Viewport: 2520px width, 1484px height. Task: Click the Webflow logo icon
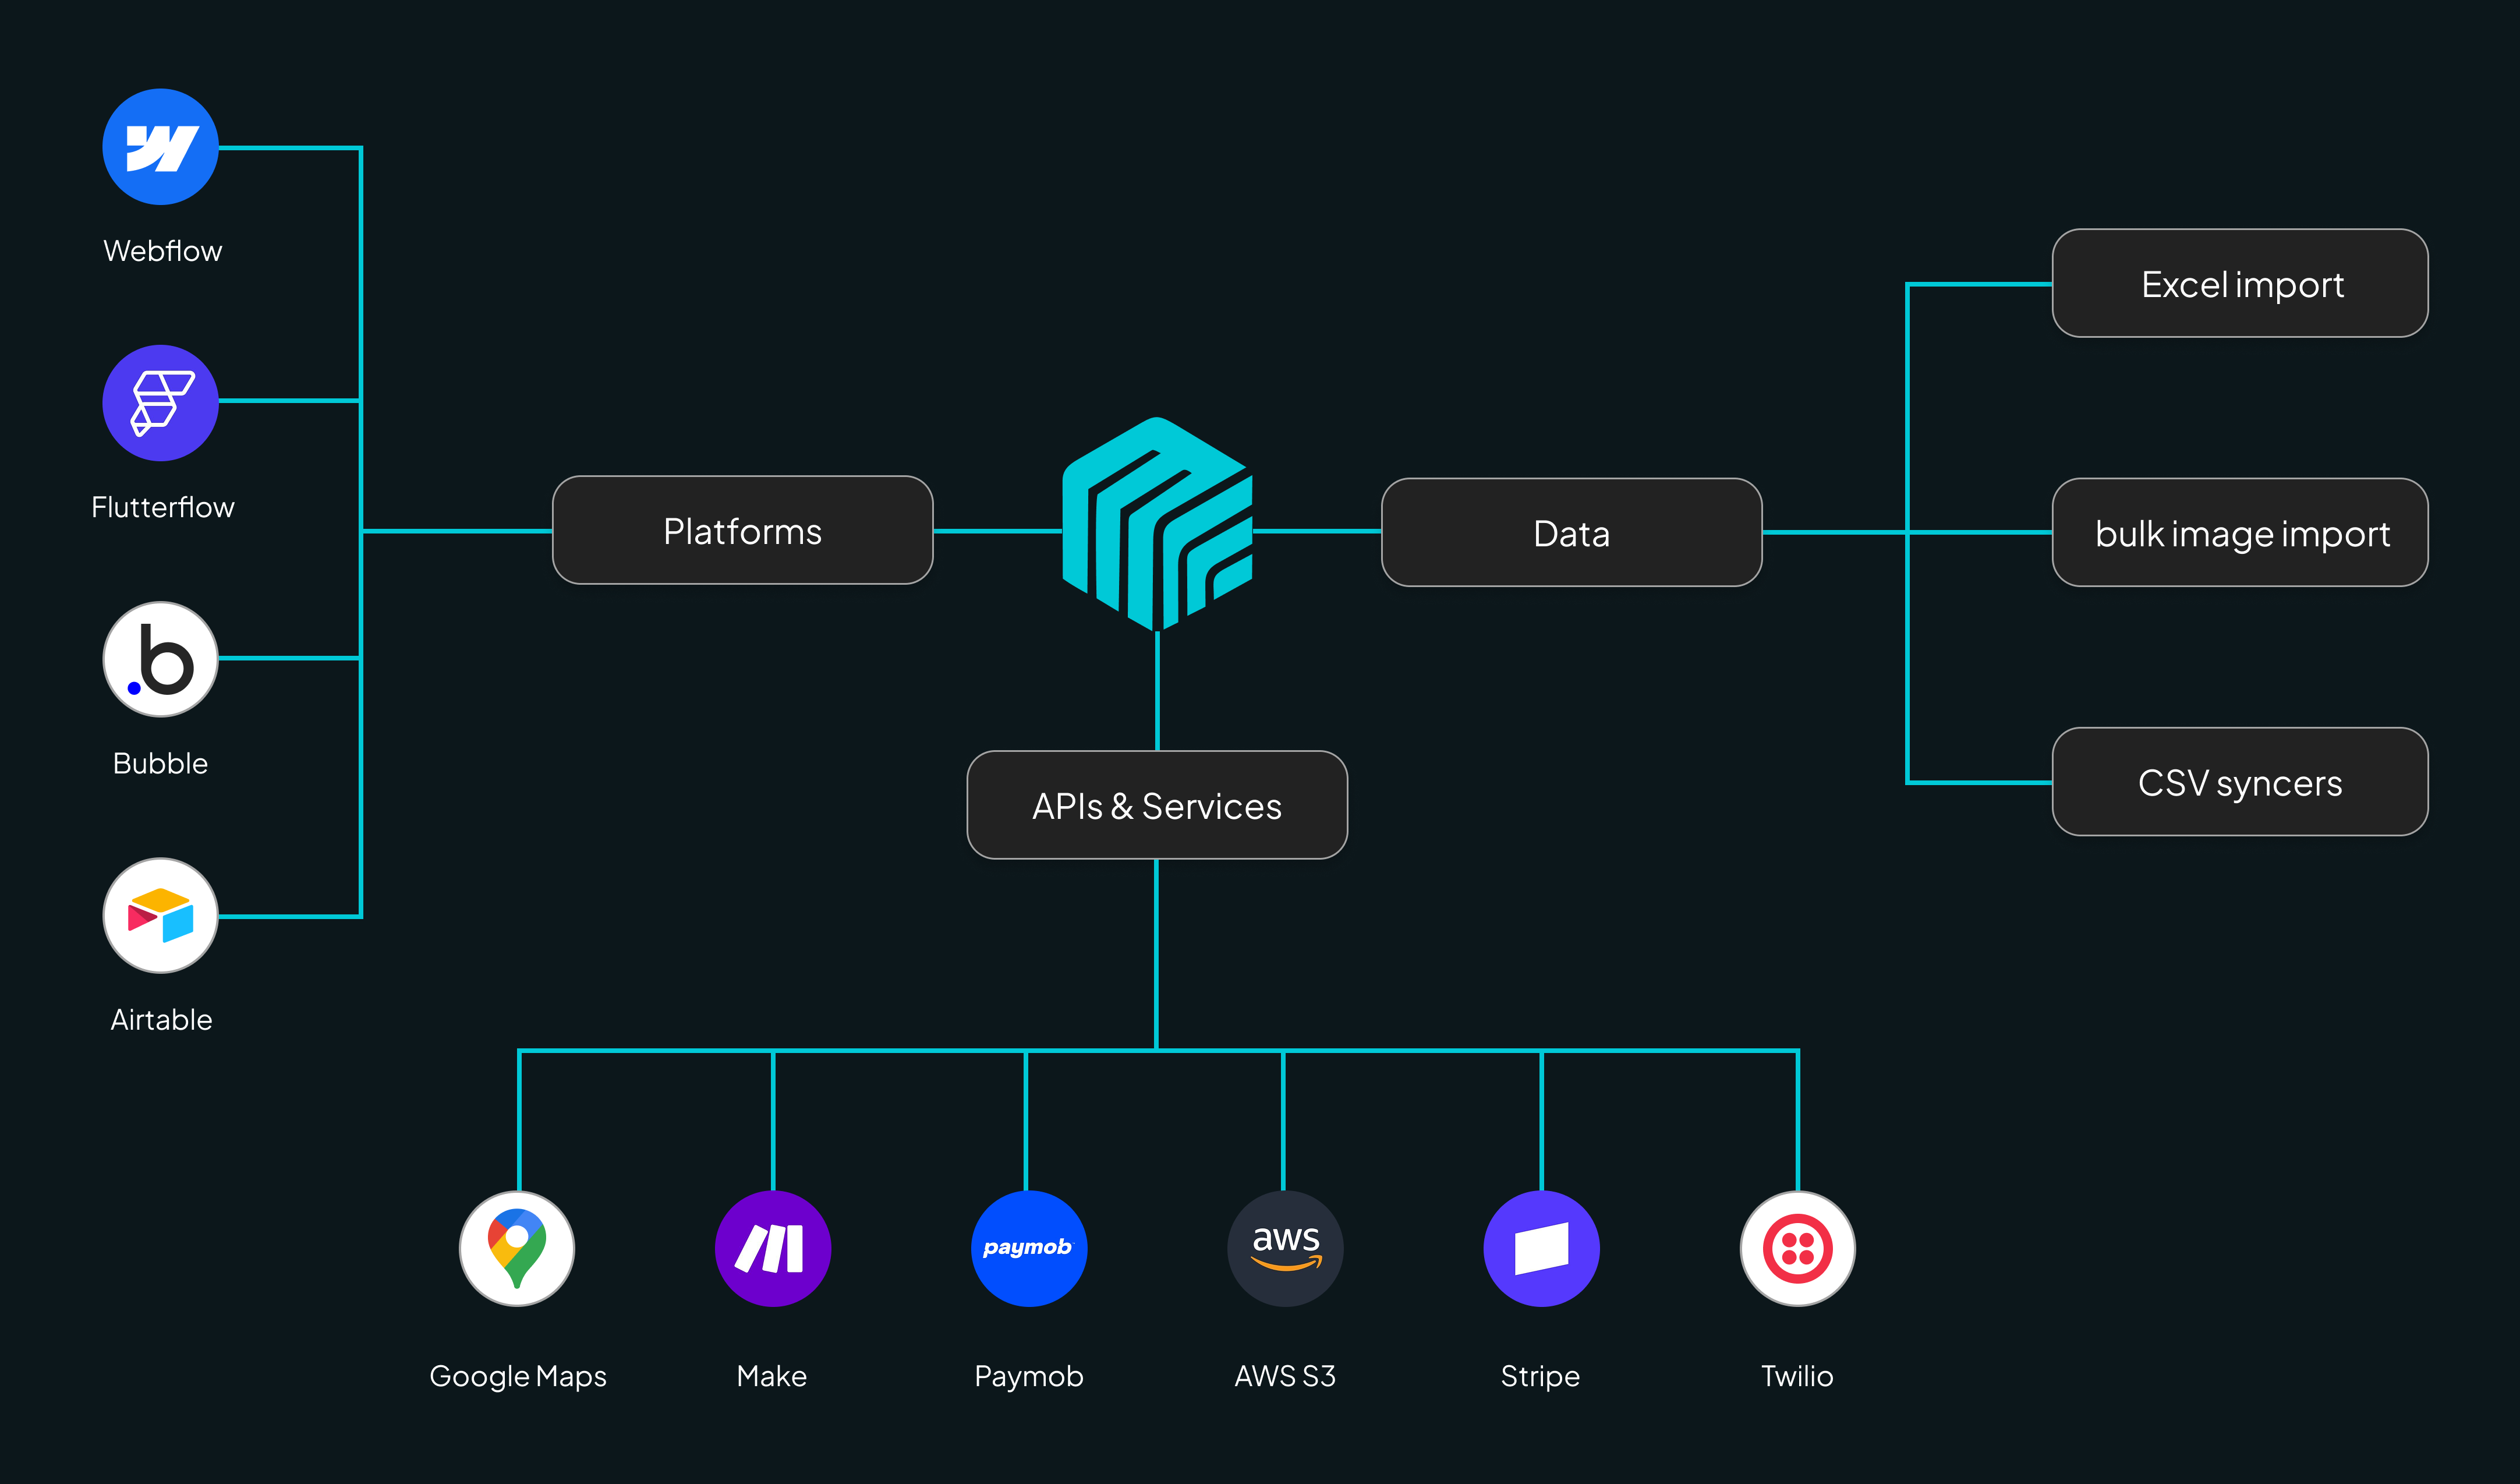pos(160,147)
